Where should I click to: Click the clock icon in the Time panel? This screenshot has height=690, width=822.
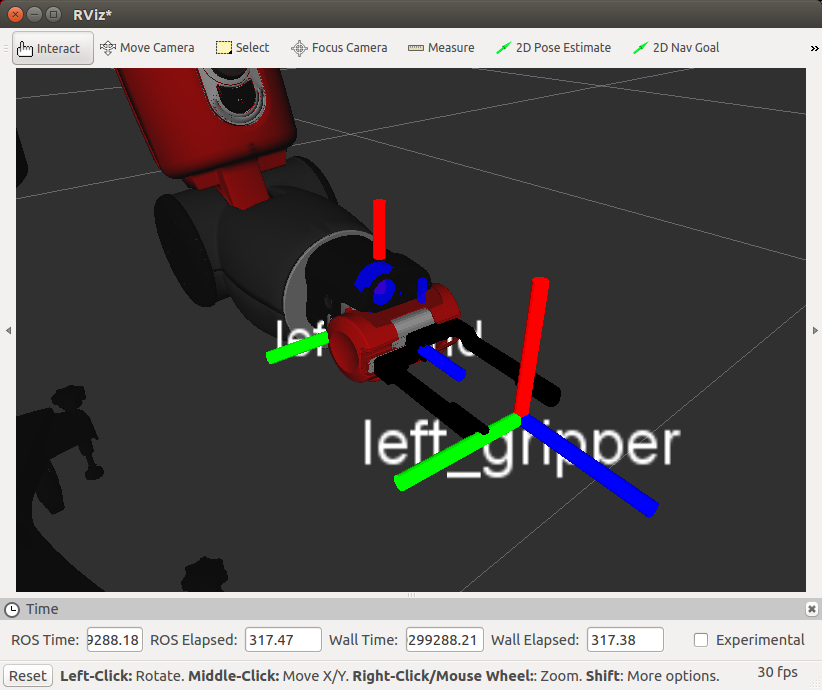point(12,609)
